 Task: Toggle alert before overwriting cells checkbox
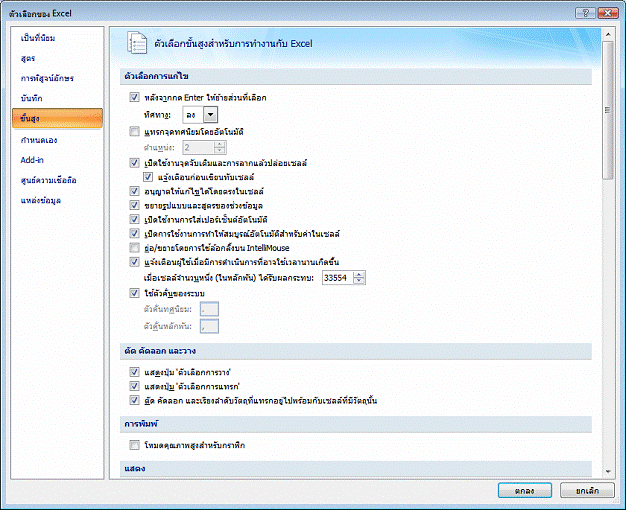[x=148, y=177]
